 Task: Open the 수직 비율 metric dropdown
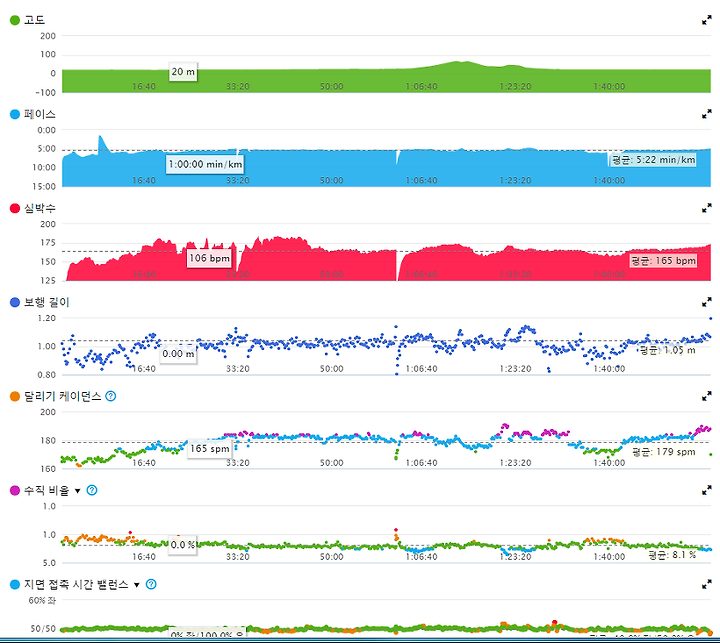tap(78, 491)
